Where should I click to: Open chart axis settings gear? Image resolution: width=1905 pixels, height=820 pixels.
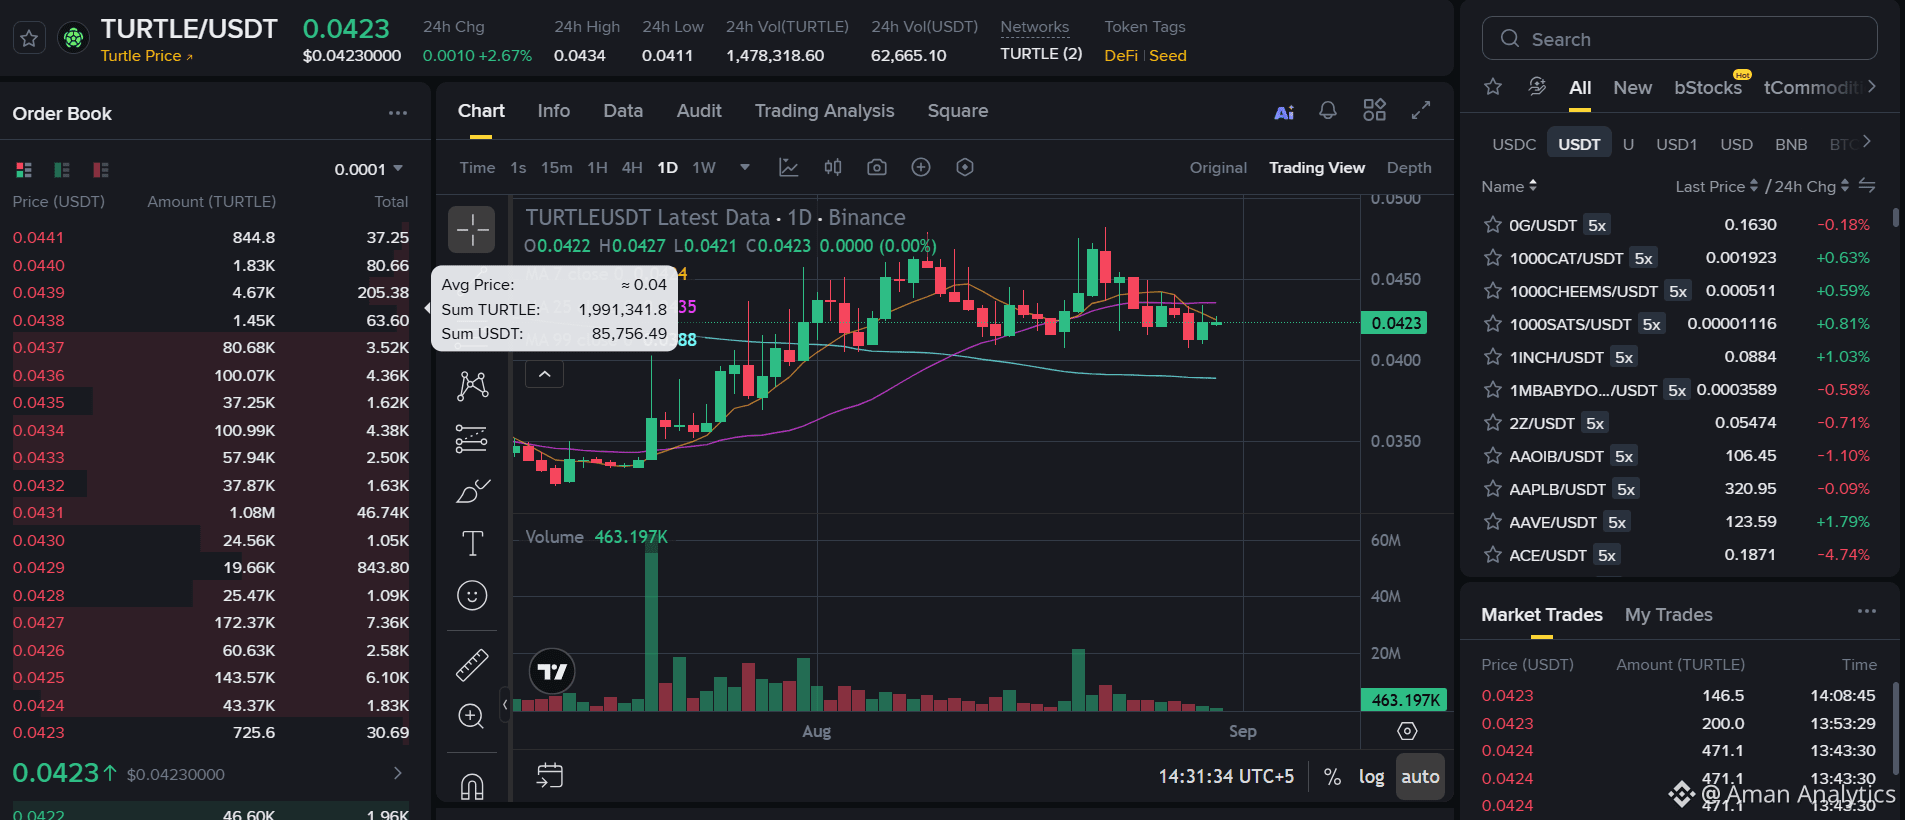[1407, 731]
